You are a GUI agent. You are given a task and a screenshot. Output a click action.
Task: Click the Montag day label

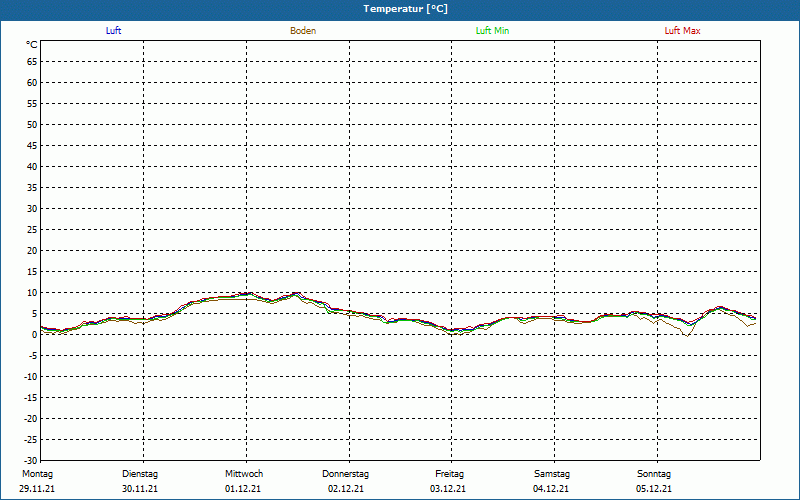(x=37, y=474)
